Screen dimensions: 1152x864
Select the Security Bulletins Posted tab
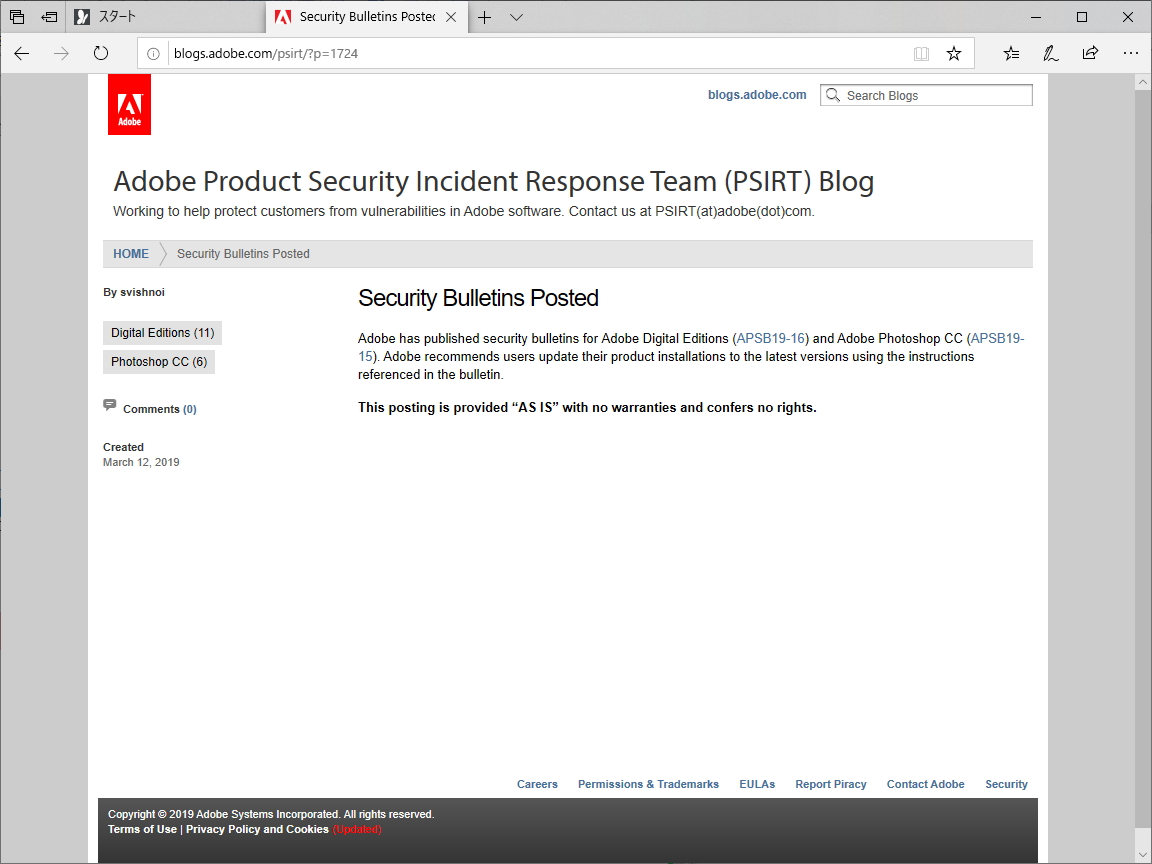(x=360, y=16)
